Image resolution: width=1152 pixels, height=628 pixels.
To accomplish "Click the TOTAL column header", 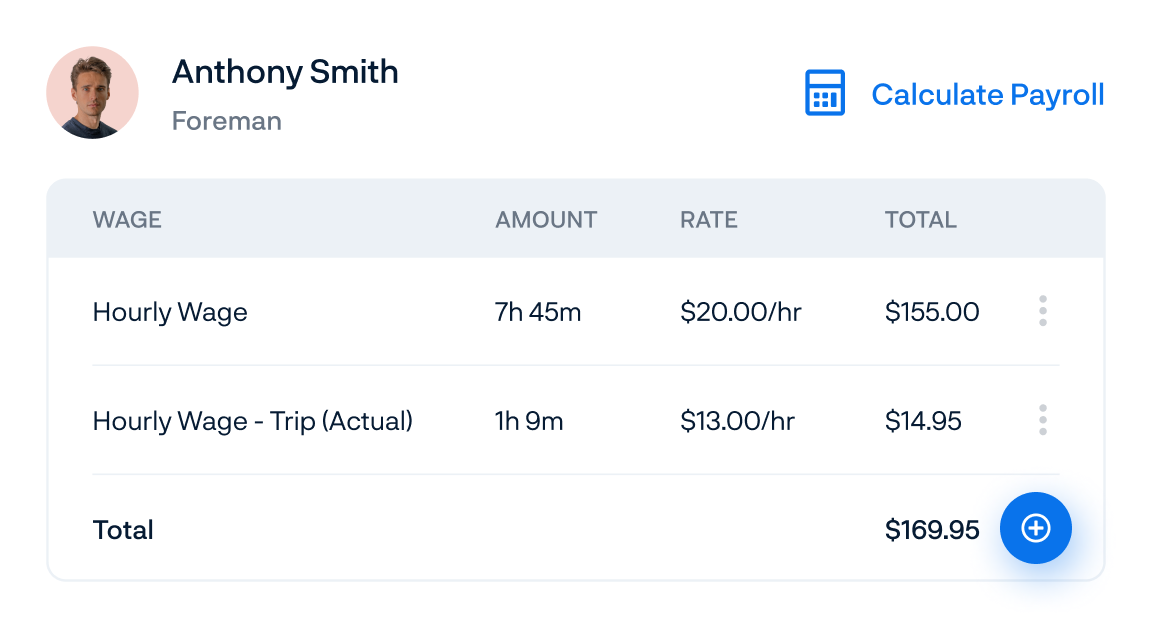I will tap(920, 219).
